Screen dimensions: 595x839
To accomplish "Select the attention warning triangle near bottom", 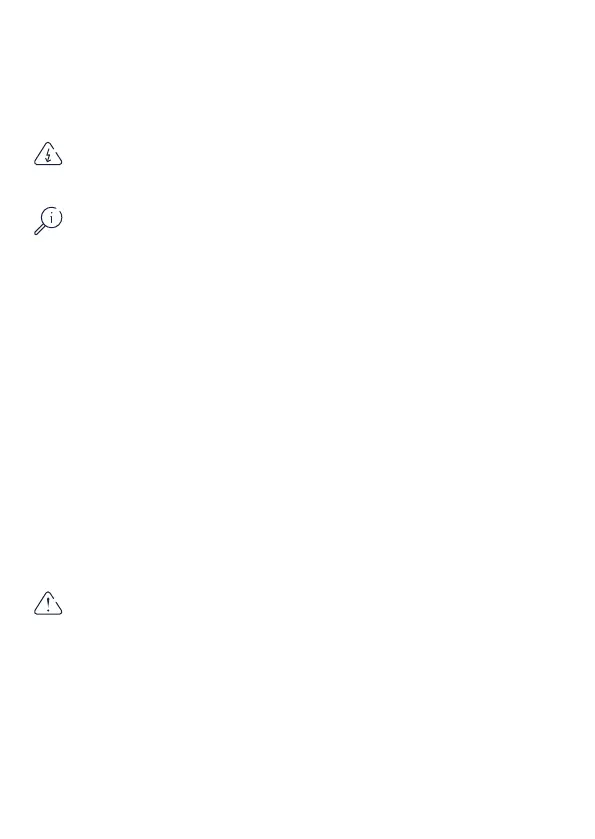I will (48, 604).
